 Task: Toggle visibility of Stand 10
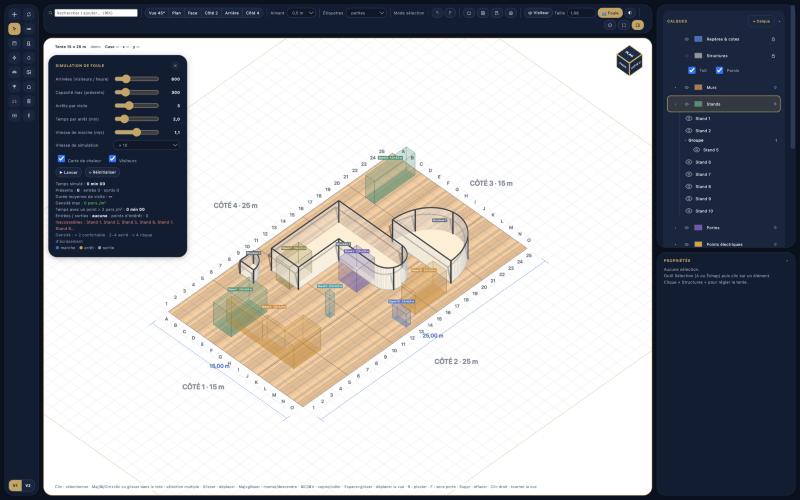tap(688, 211)
